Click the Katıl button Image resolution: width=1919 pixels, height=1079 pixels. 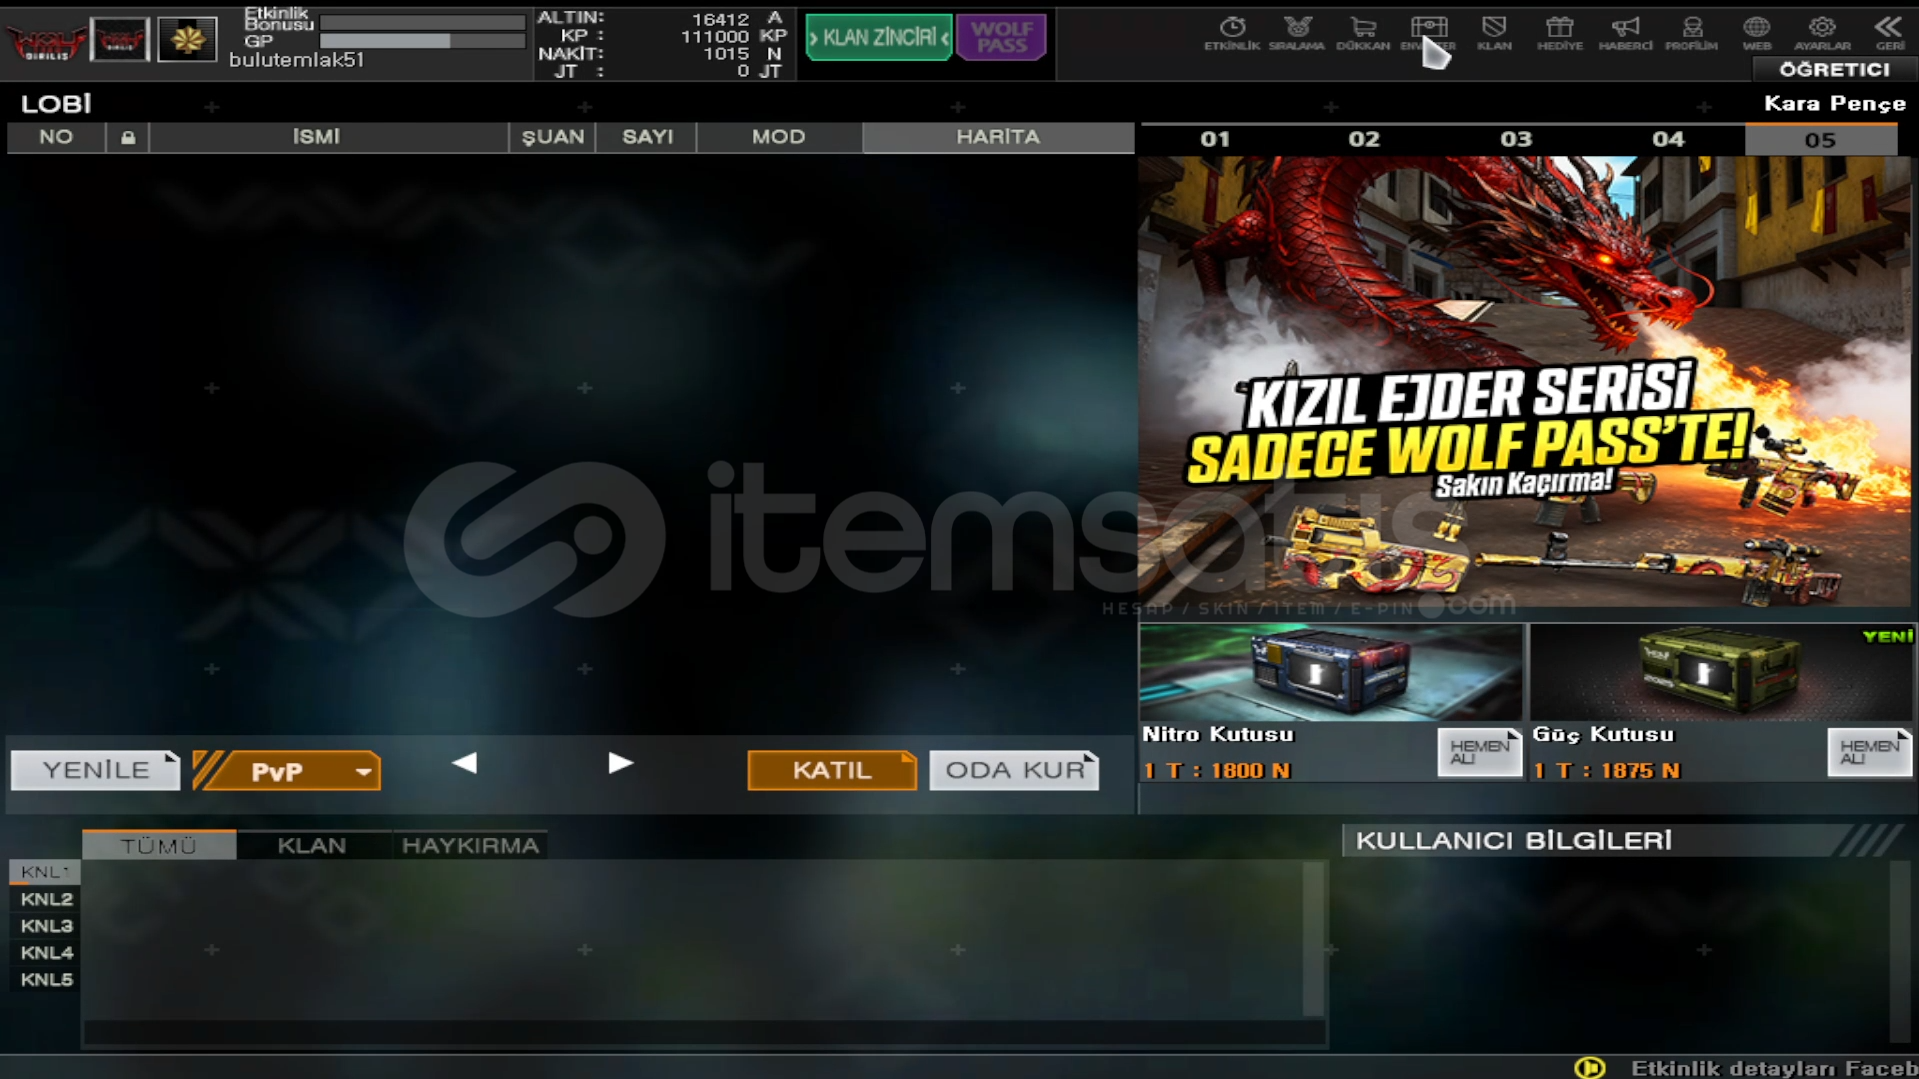click(x=831, y=770)
